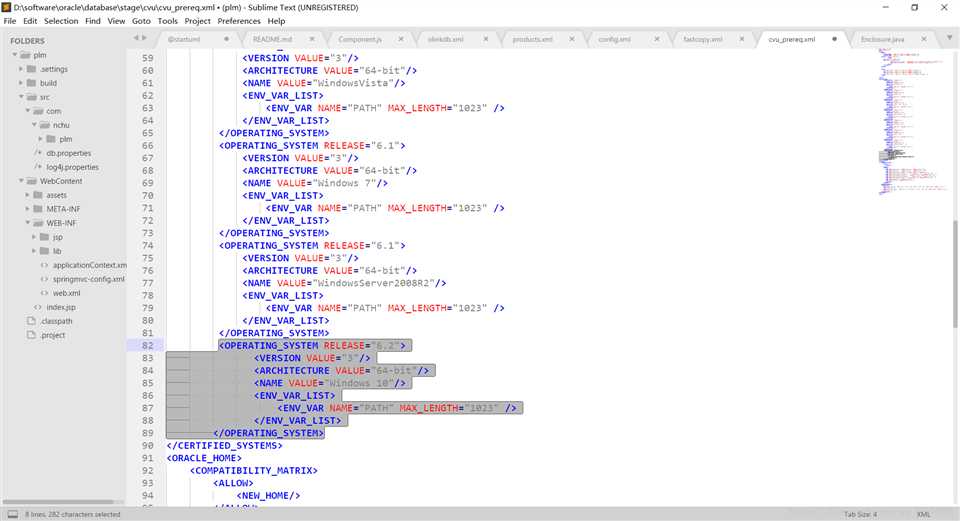This screenshot has height=521, width=960.
Task: Click the next tab arrow in tab bar
Action: (x=144, y=38)
